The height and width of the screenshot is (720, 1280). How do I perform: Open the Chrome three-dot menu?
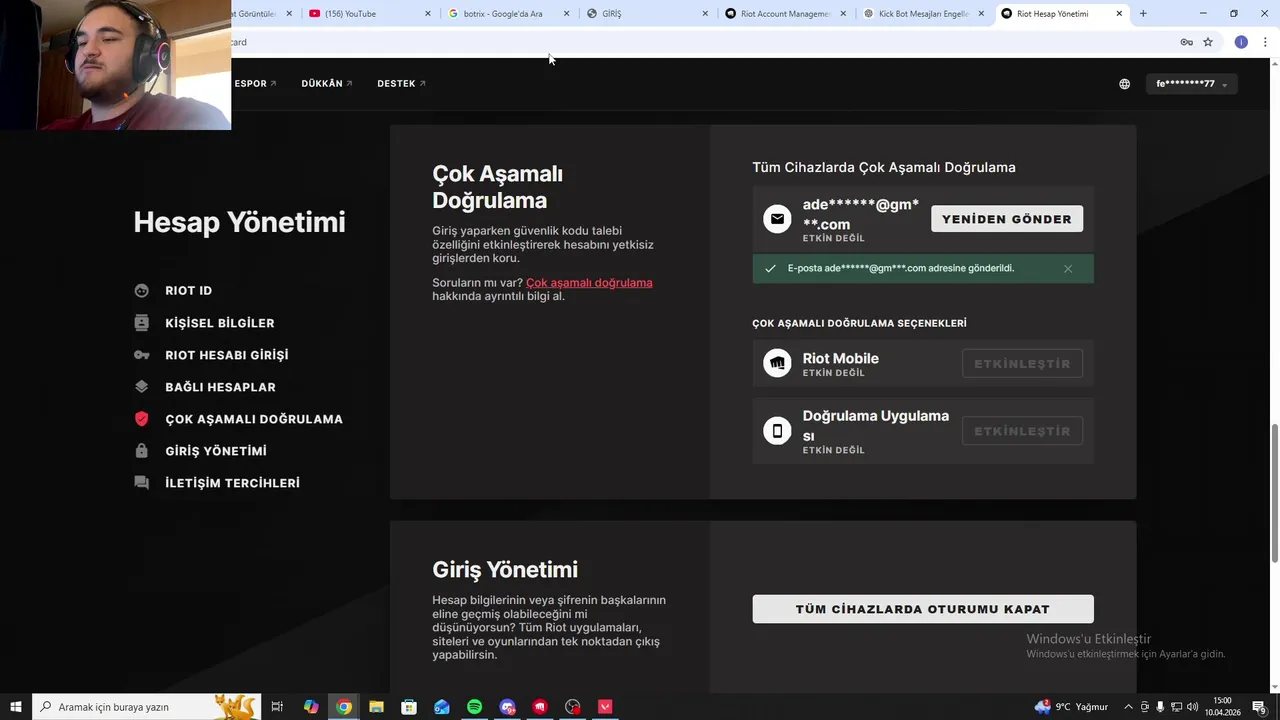pyautogui.click(x=1265, y=42)
